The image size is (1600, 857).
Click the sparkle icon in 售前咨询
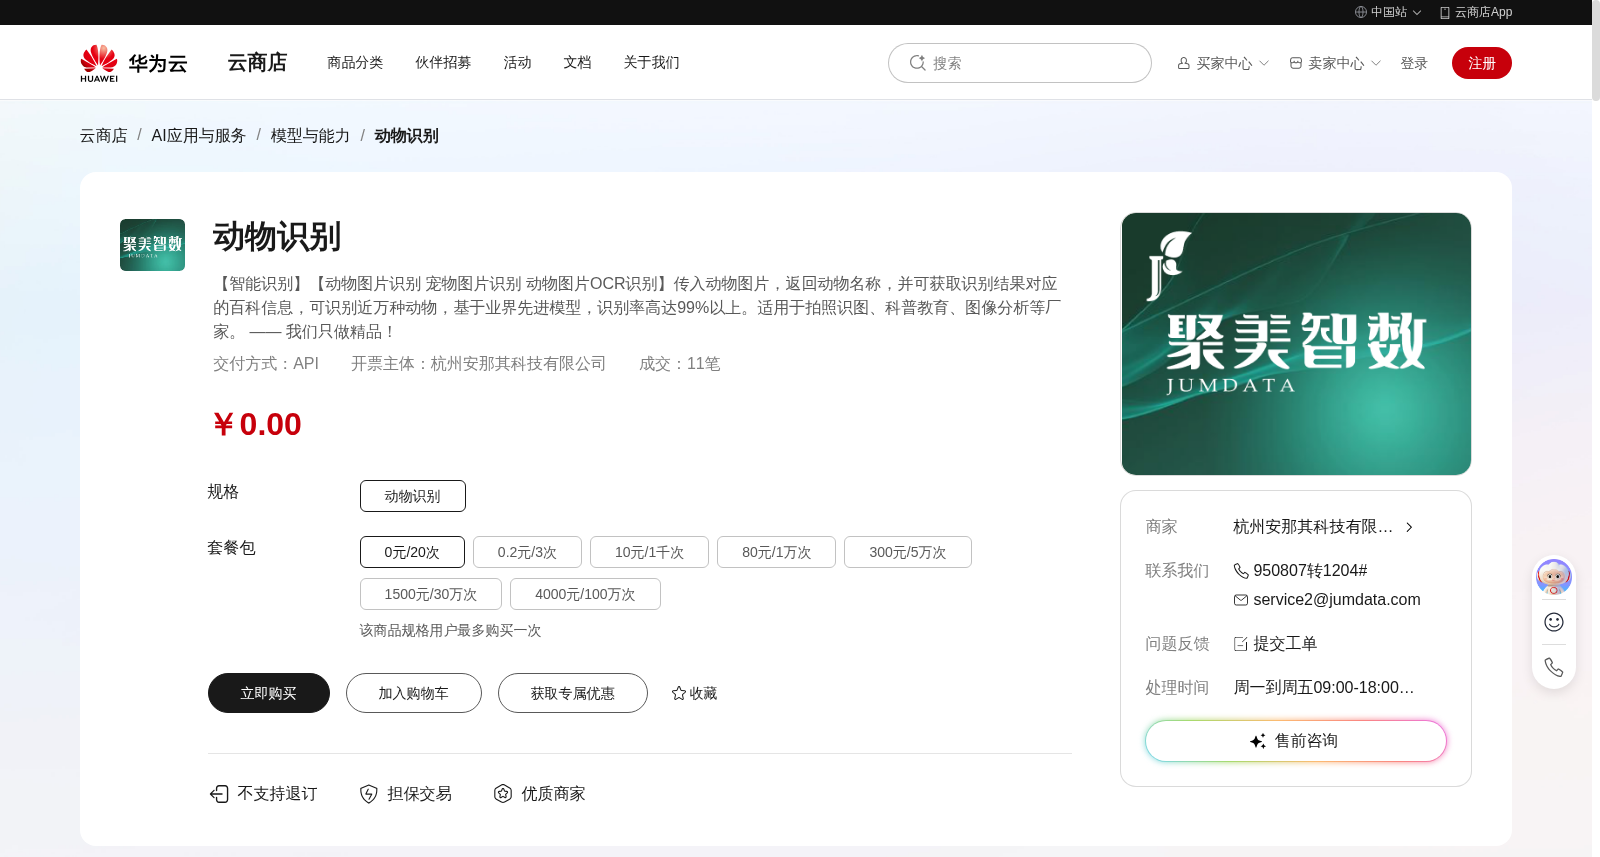pos(1258,741)
